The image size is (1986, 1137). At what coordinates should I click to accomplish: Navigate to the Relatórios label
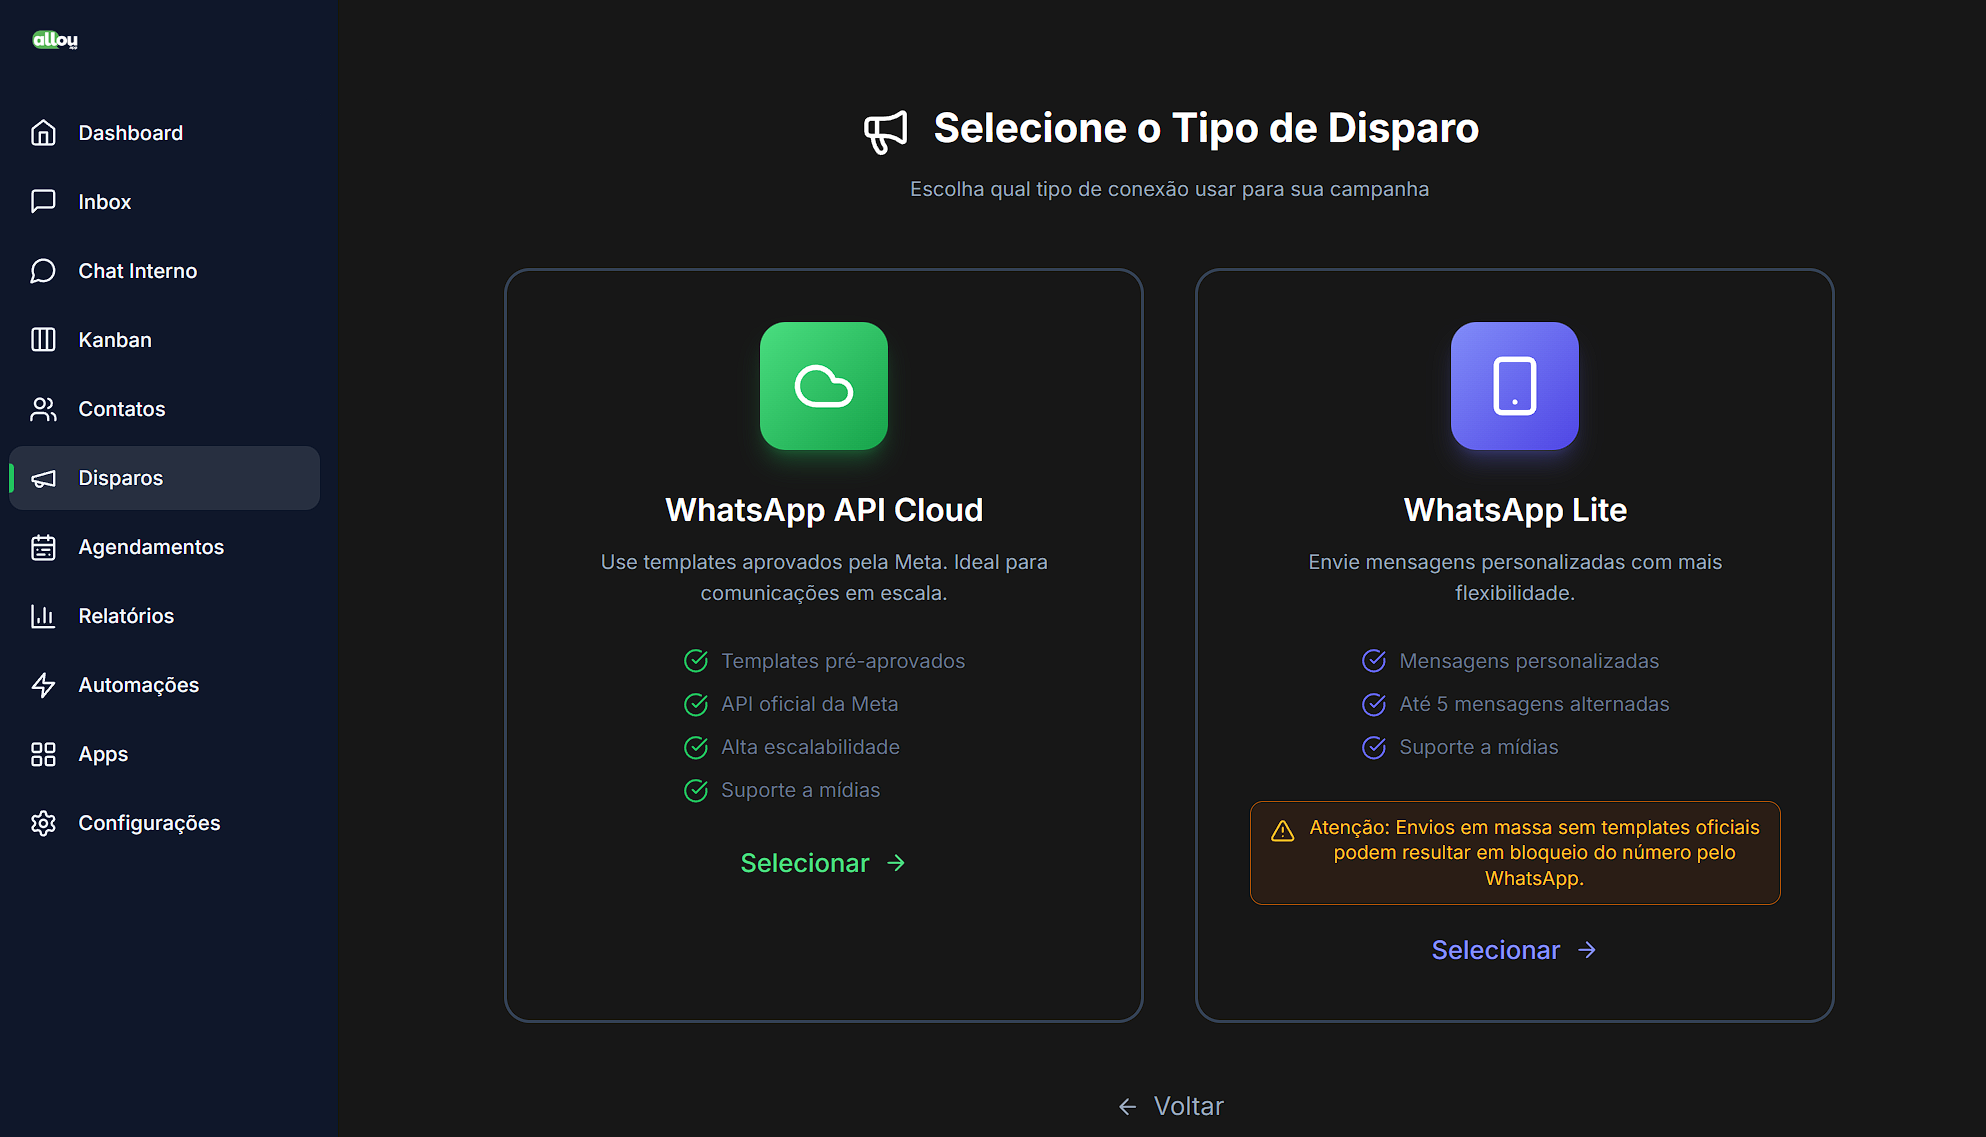pos(126,616)
